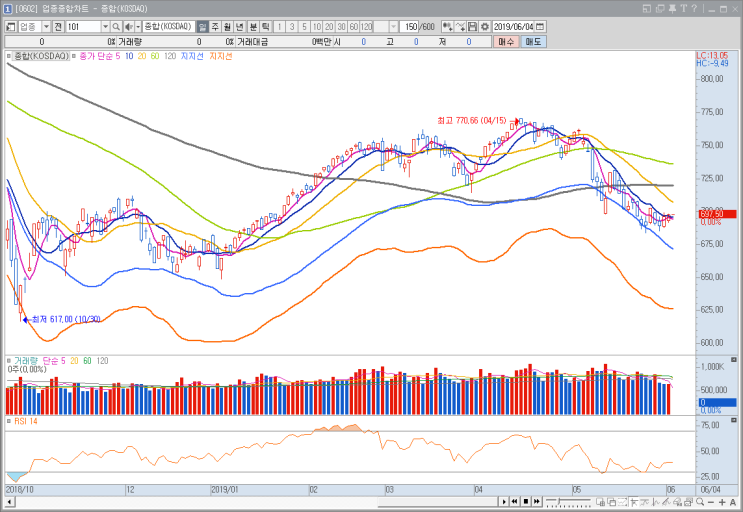This screenshot has width=743, height=512.
Task: Open the 업종 category dropdown
Action: (46, 27)
